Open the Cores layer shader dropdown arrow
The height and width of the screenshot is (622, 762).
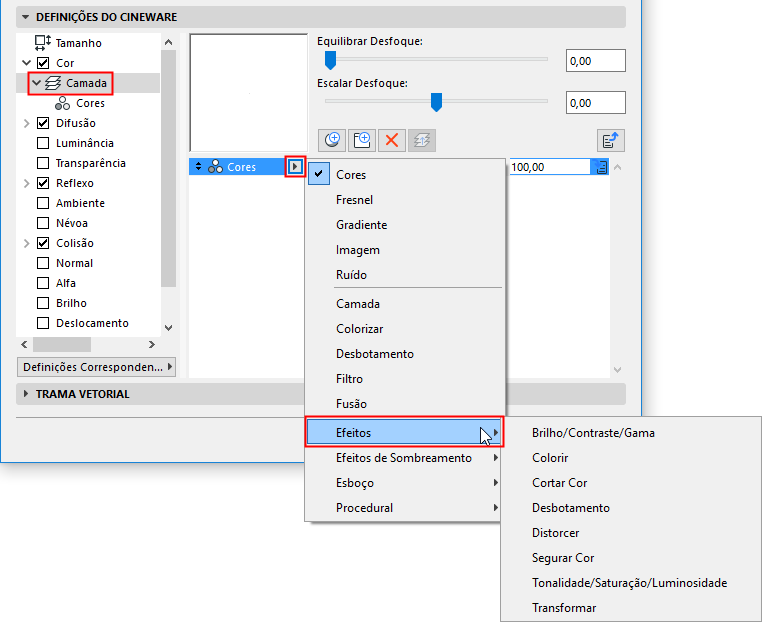tap(295, 167)
